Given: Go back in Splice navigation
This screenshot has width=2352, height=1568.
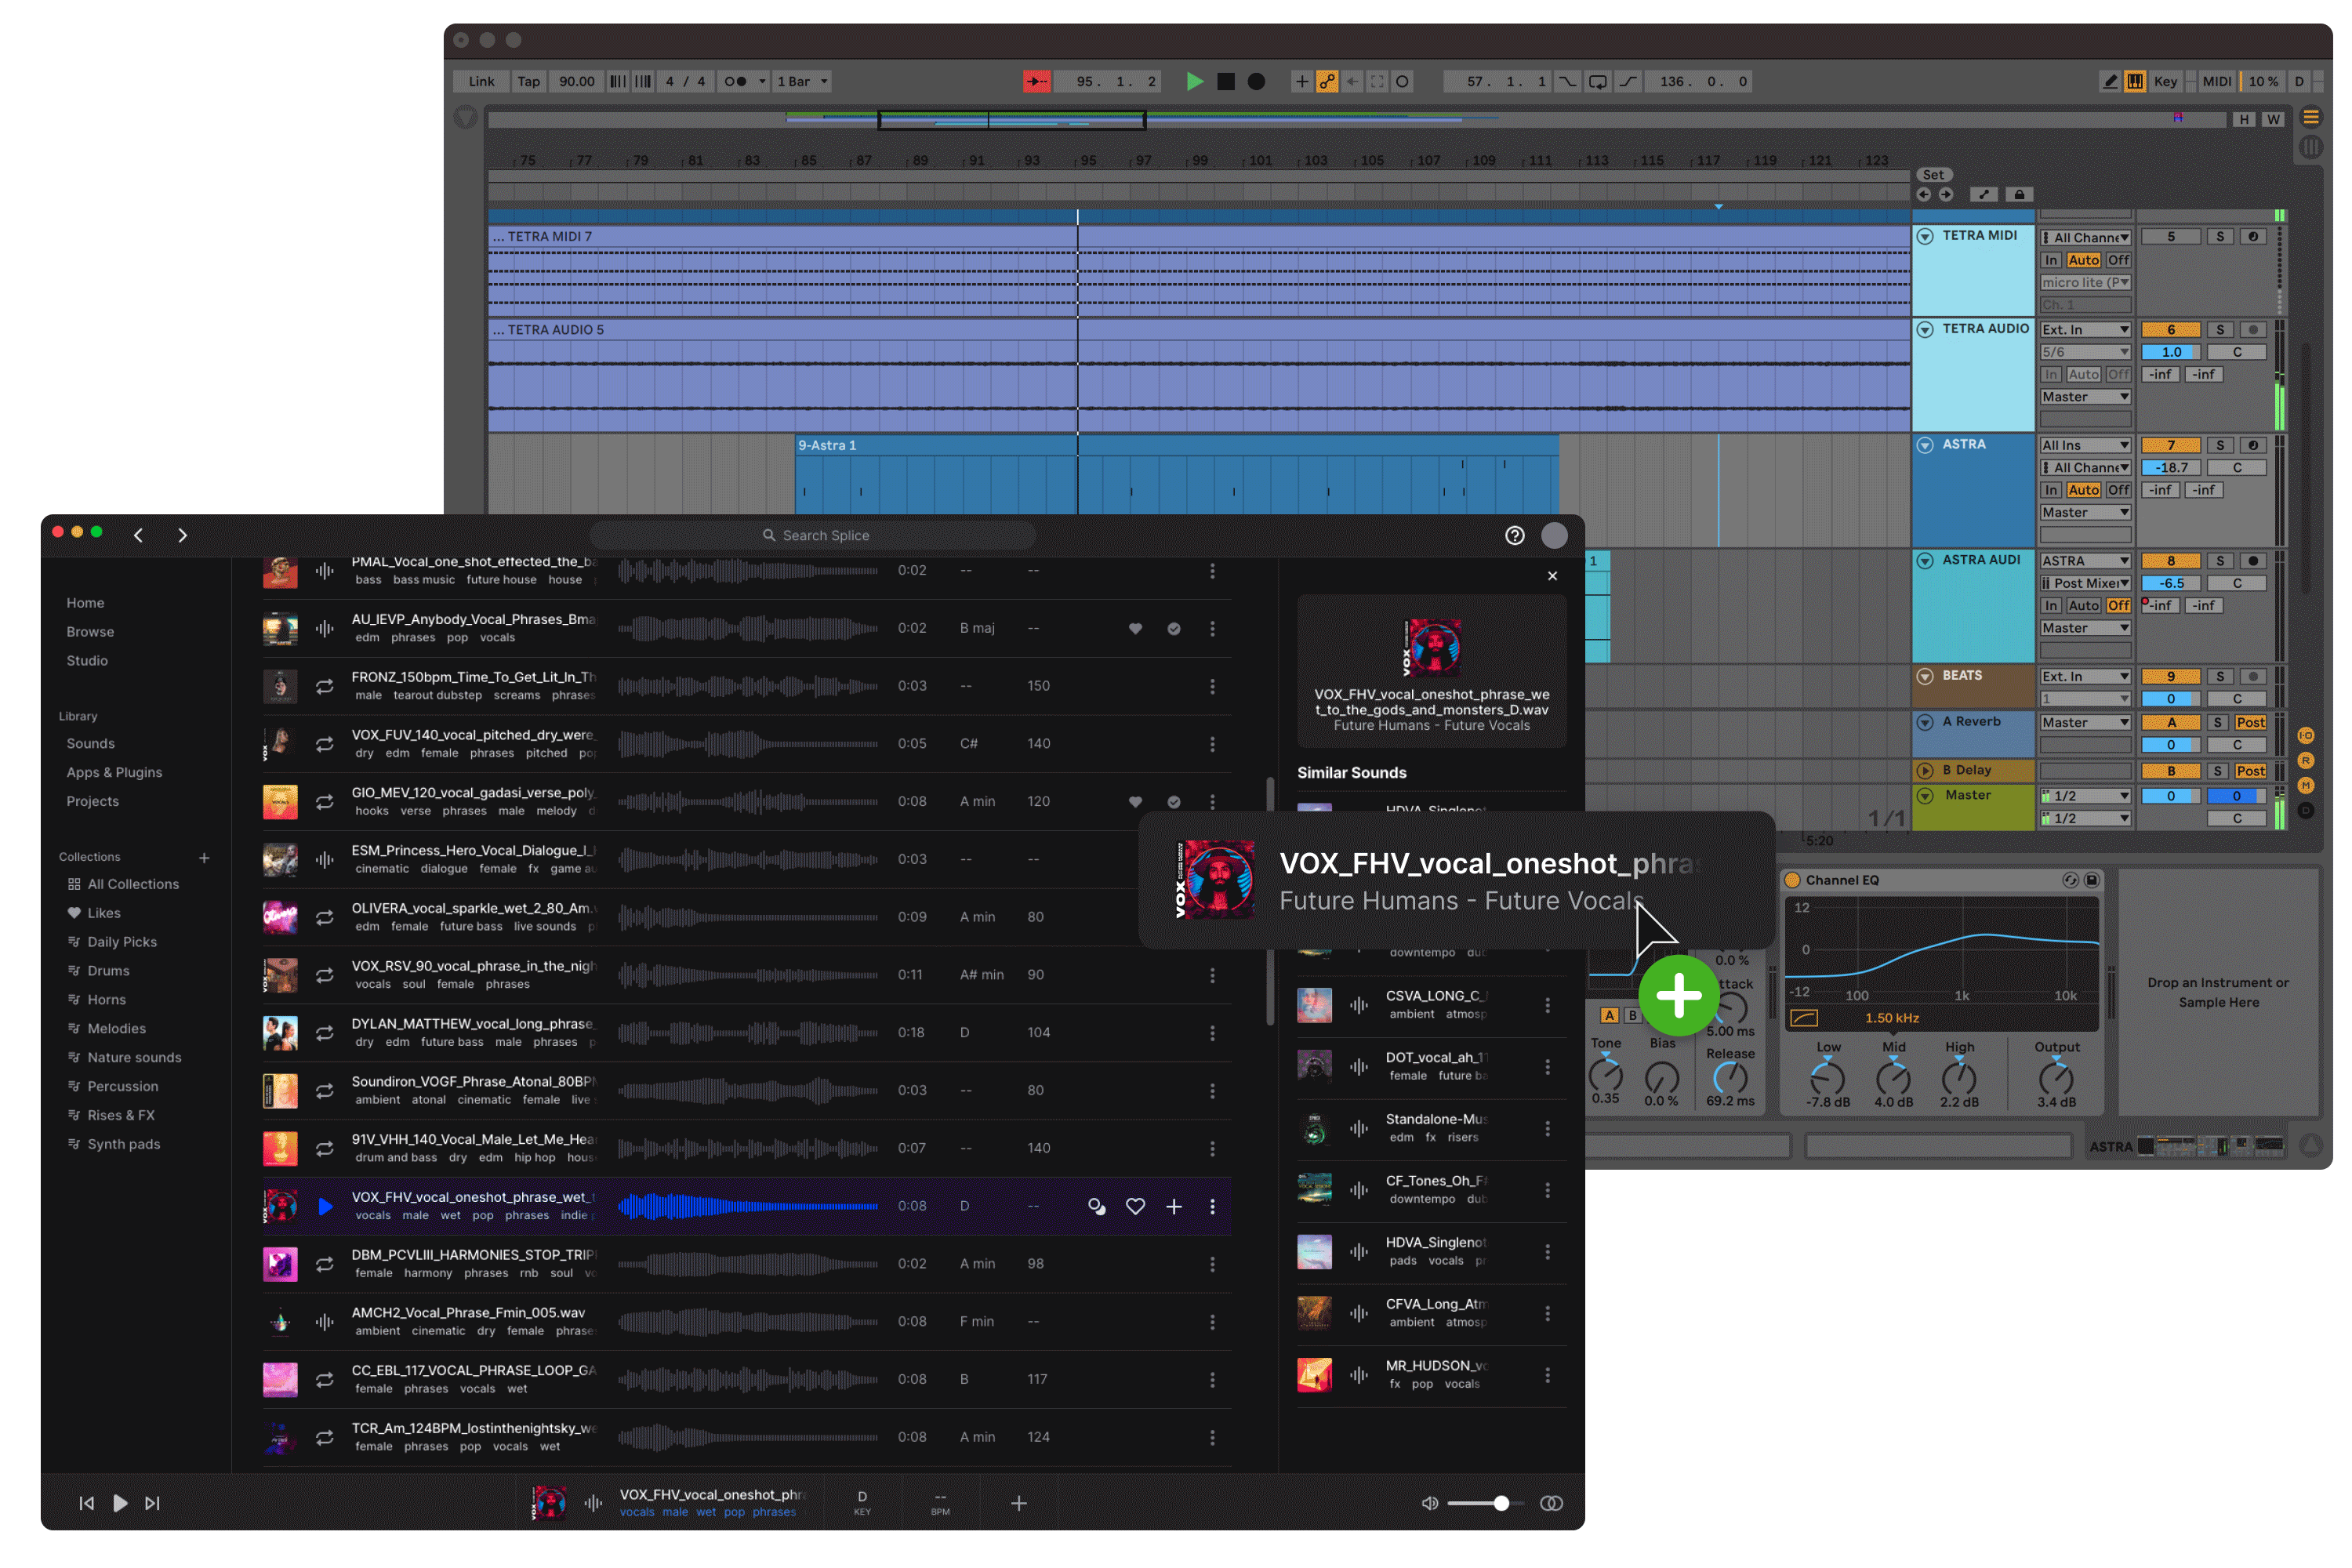Looking at the screenshot, I should (x=138, y=536).
